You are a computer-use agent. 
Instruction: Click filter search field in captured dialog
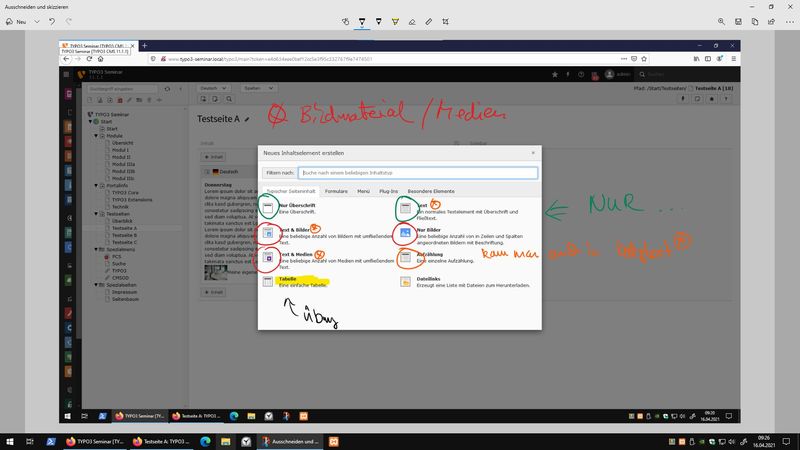418,173
